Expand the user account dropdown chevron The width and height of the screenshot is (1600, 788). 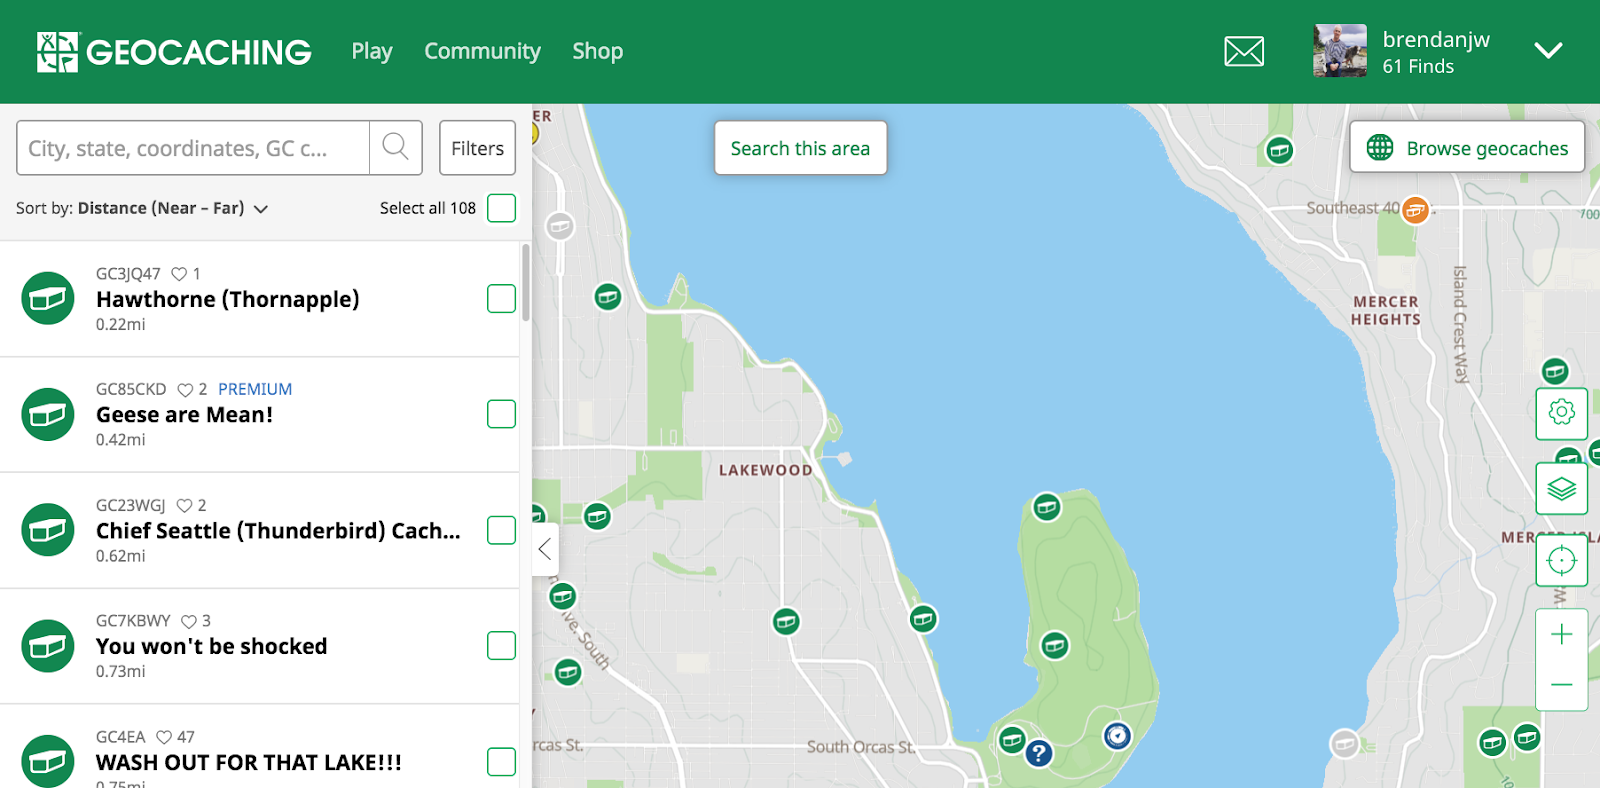[x=1548, y=51]
